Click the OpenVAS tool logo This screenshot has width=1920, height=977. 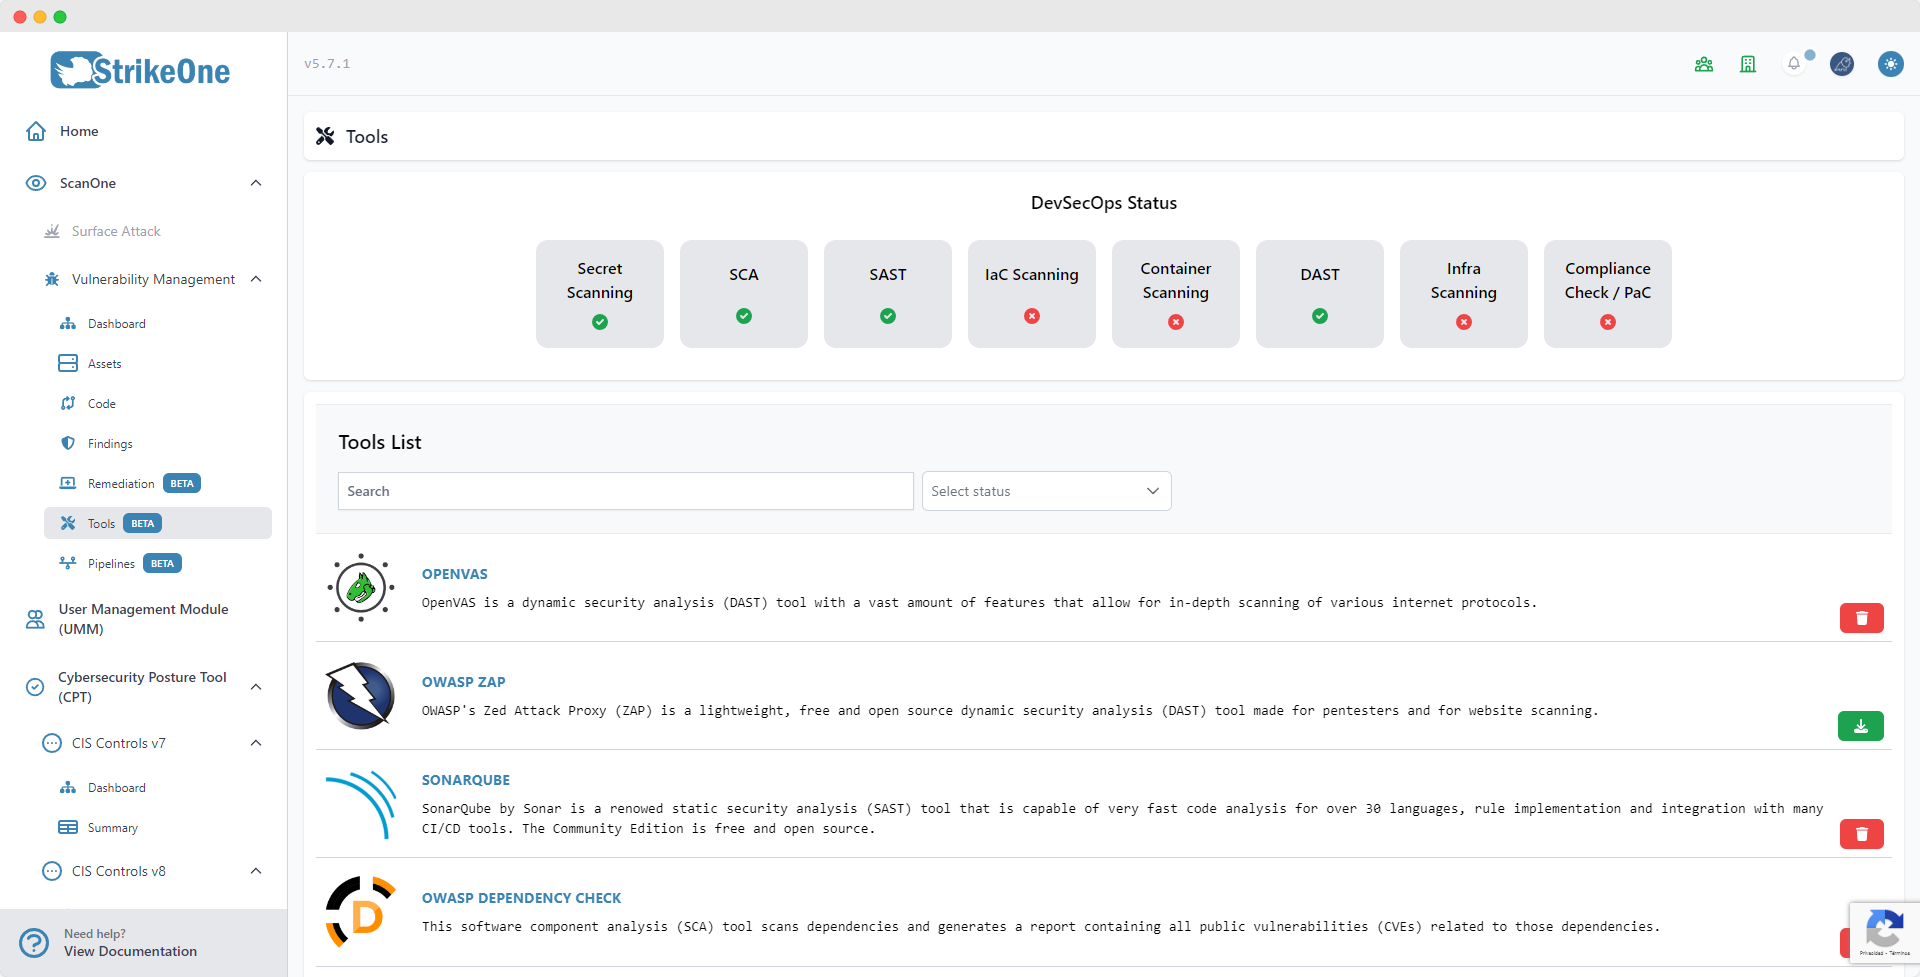point(360,587)
